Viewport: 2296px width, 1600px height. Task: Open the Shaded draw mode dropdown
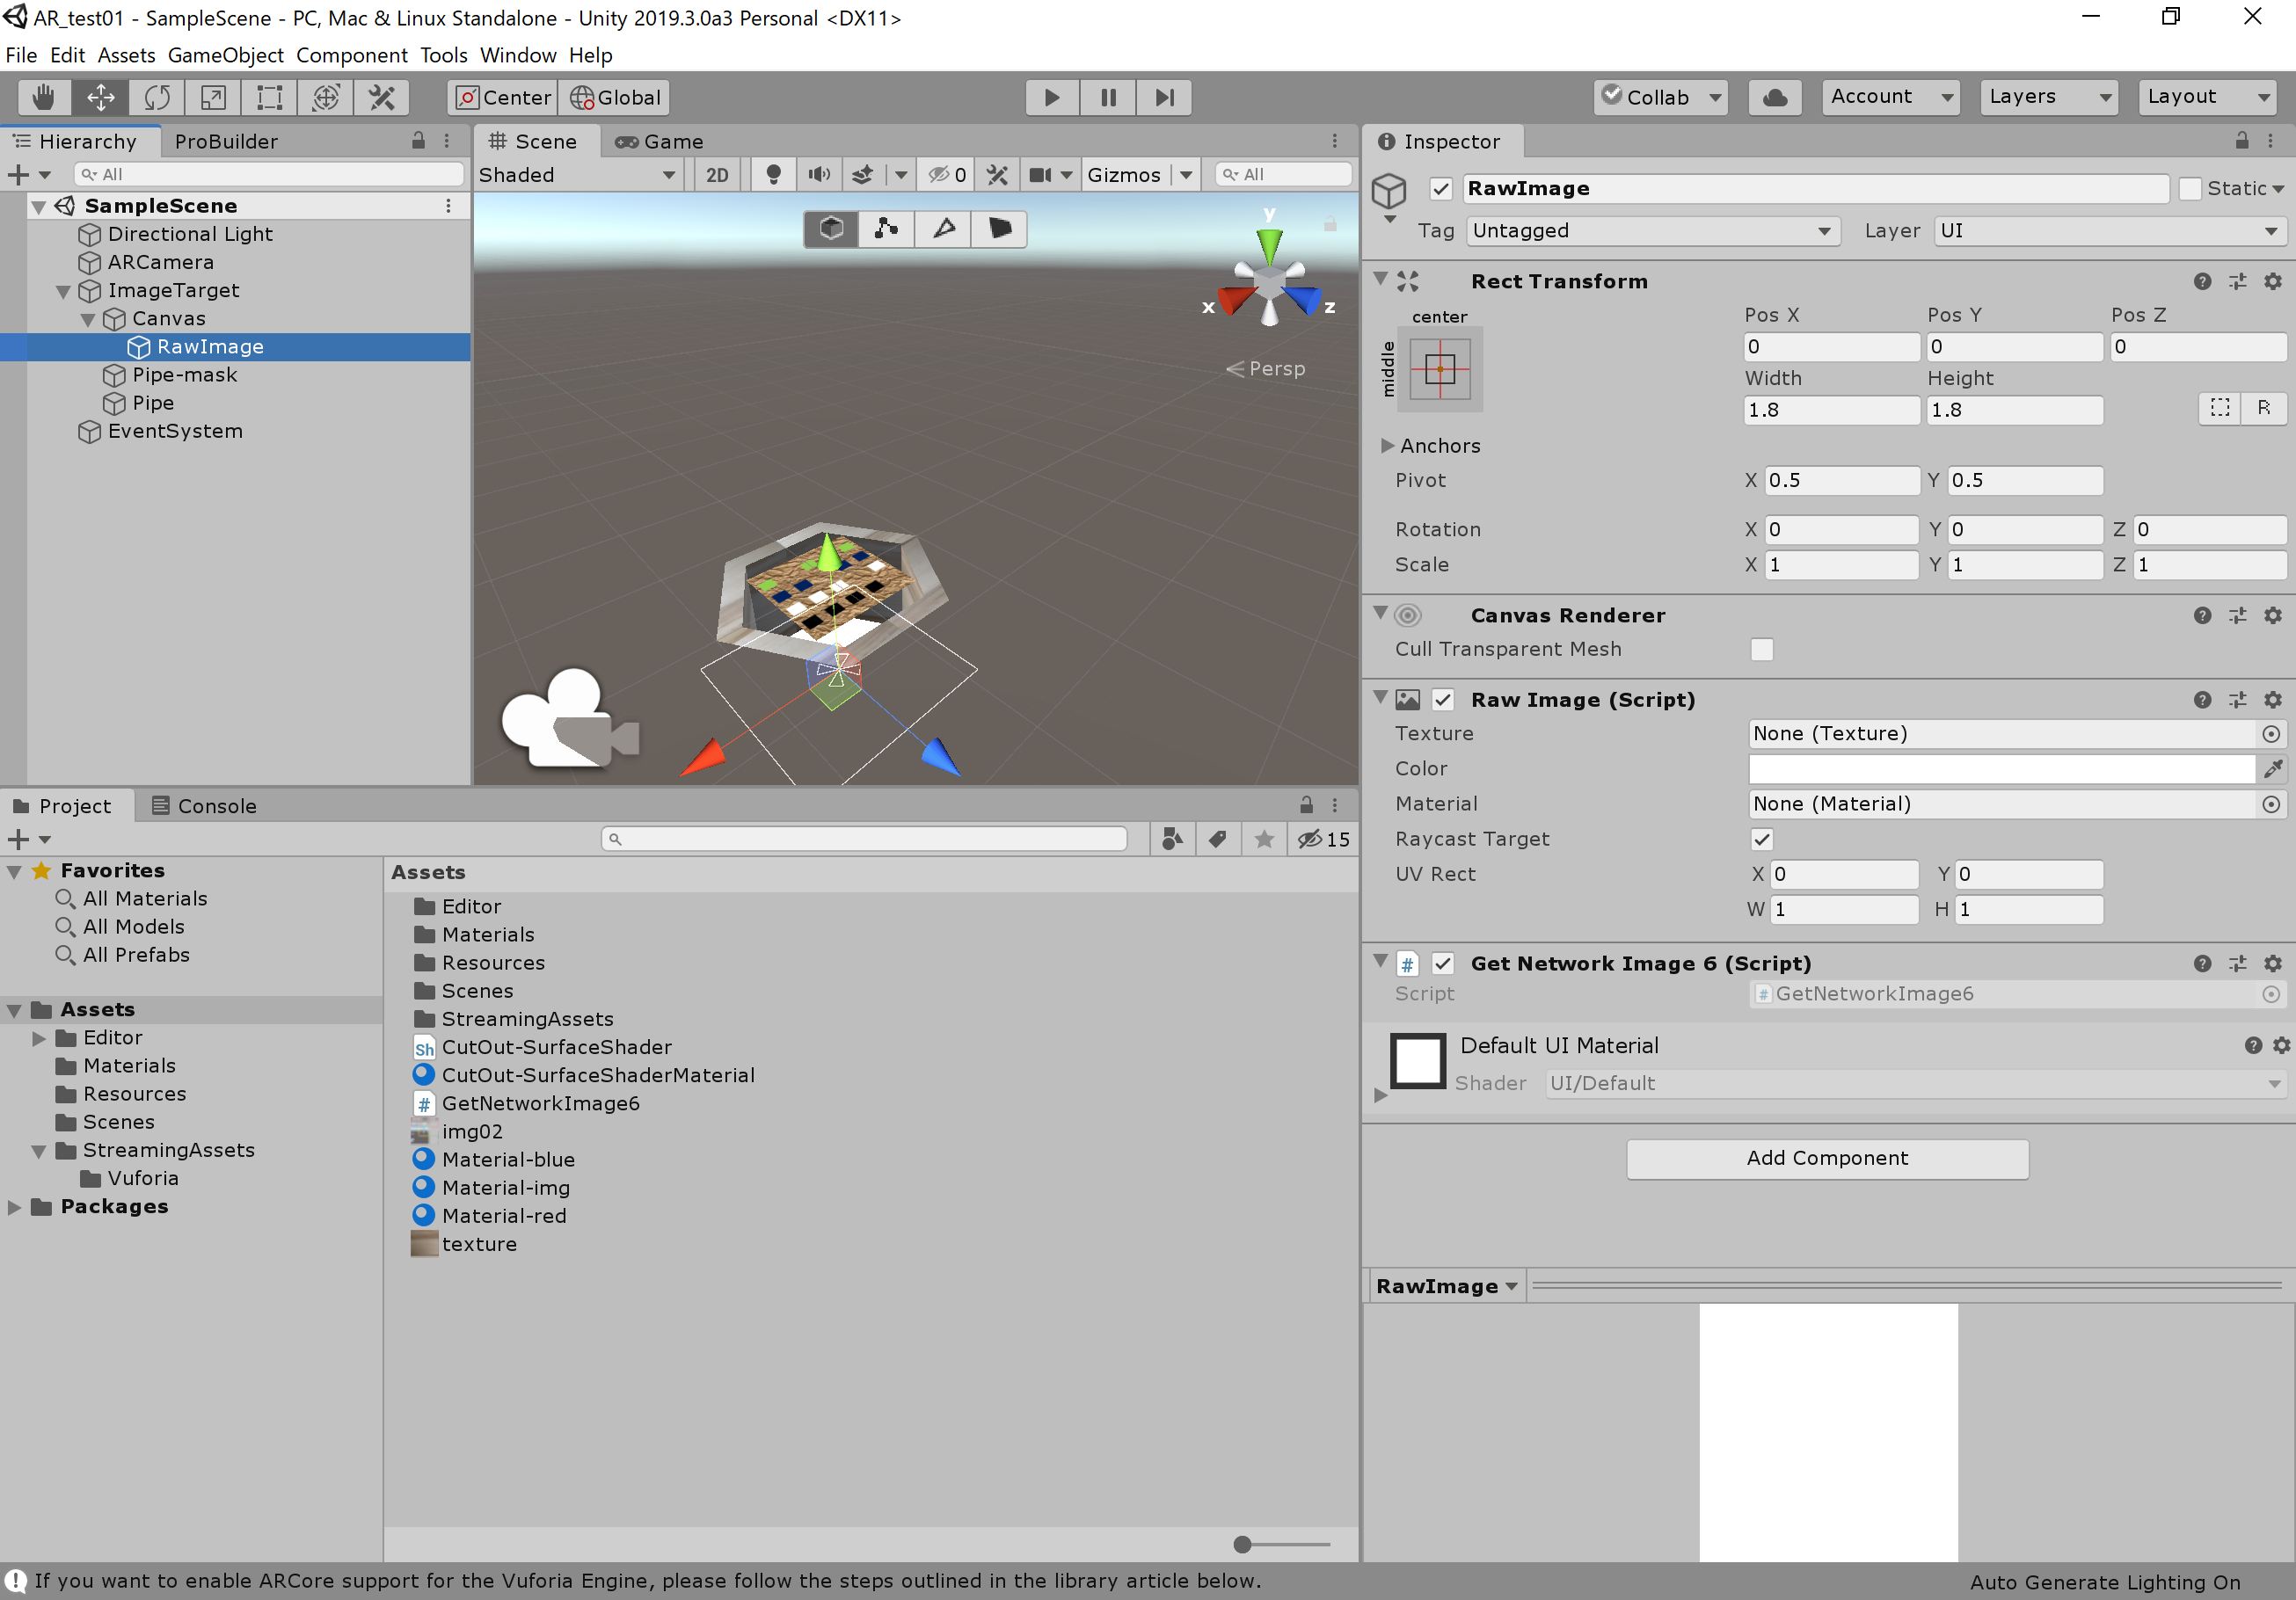tap(576, 175)
